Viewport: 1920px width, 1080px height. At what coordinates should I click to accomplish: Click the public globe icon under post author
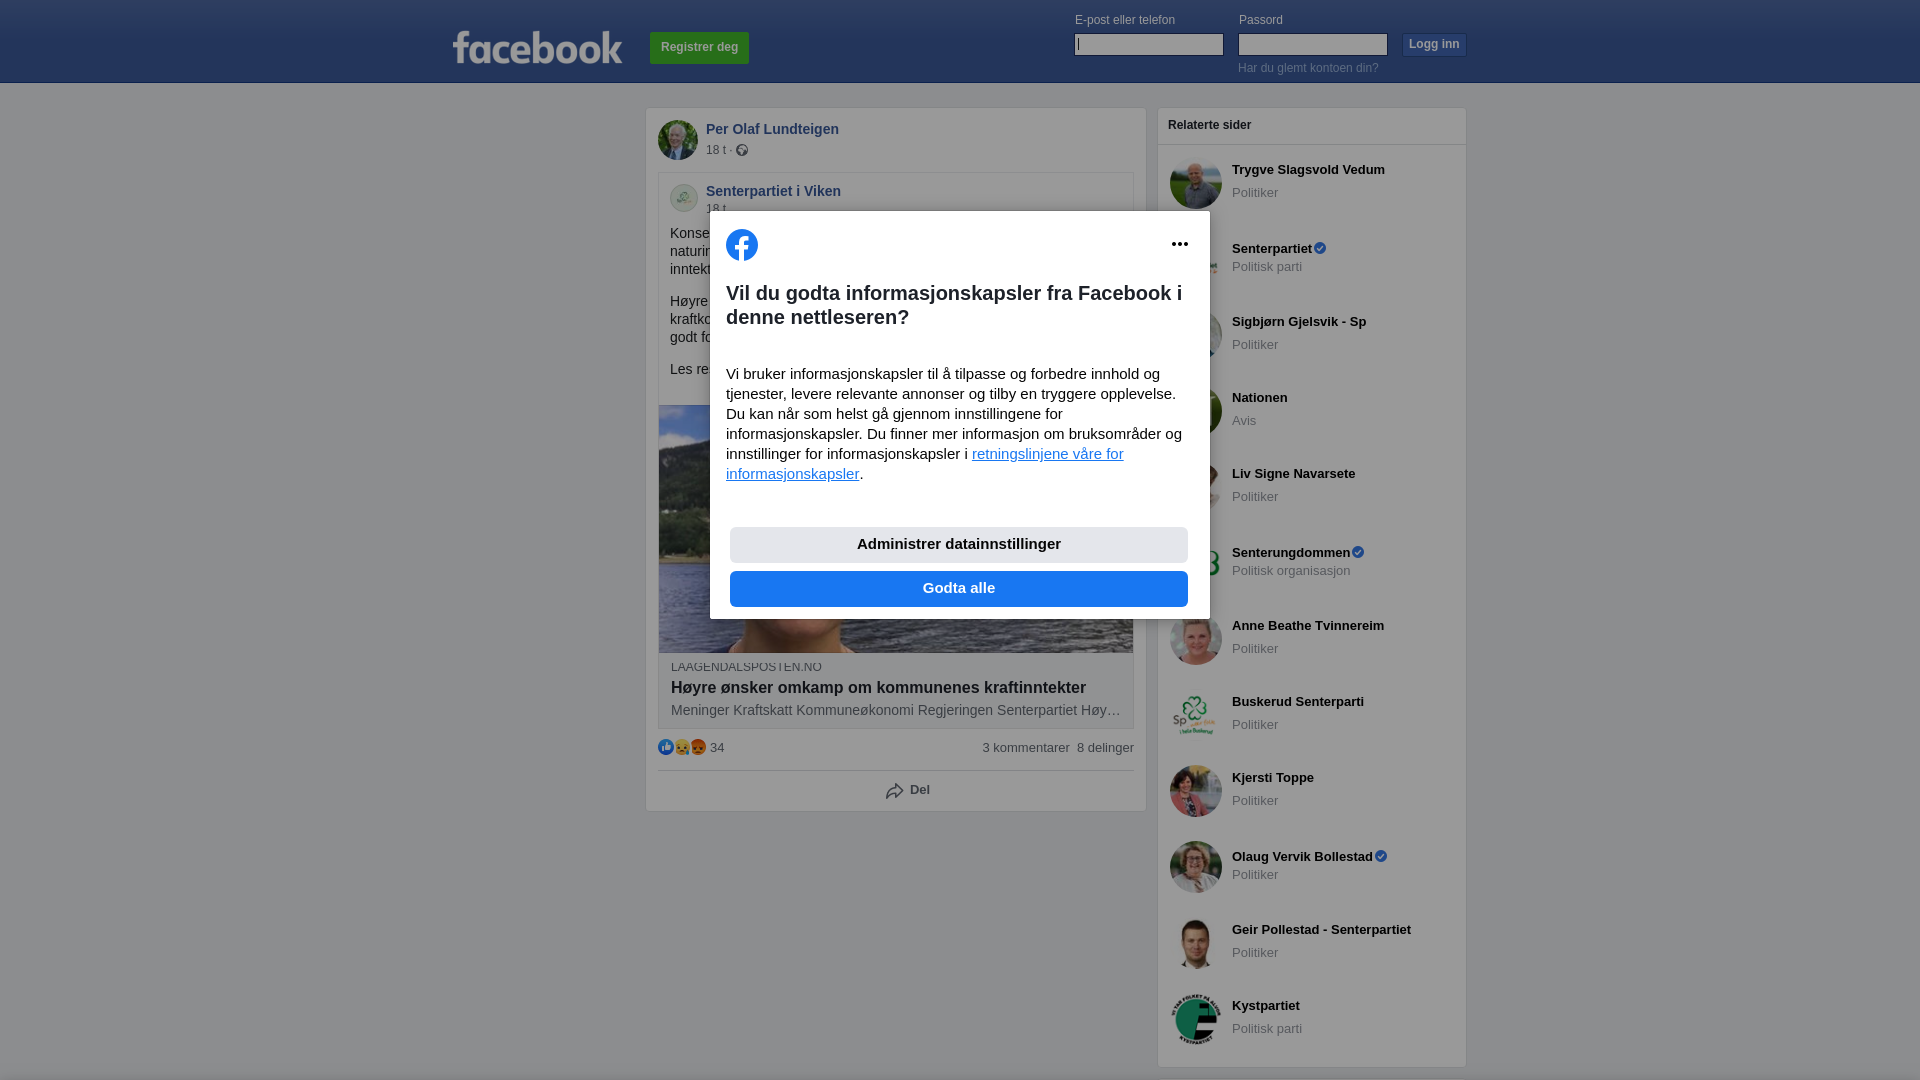click(742, 150)
